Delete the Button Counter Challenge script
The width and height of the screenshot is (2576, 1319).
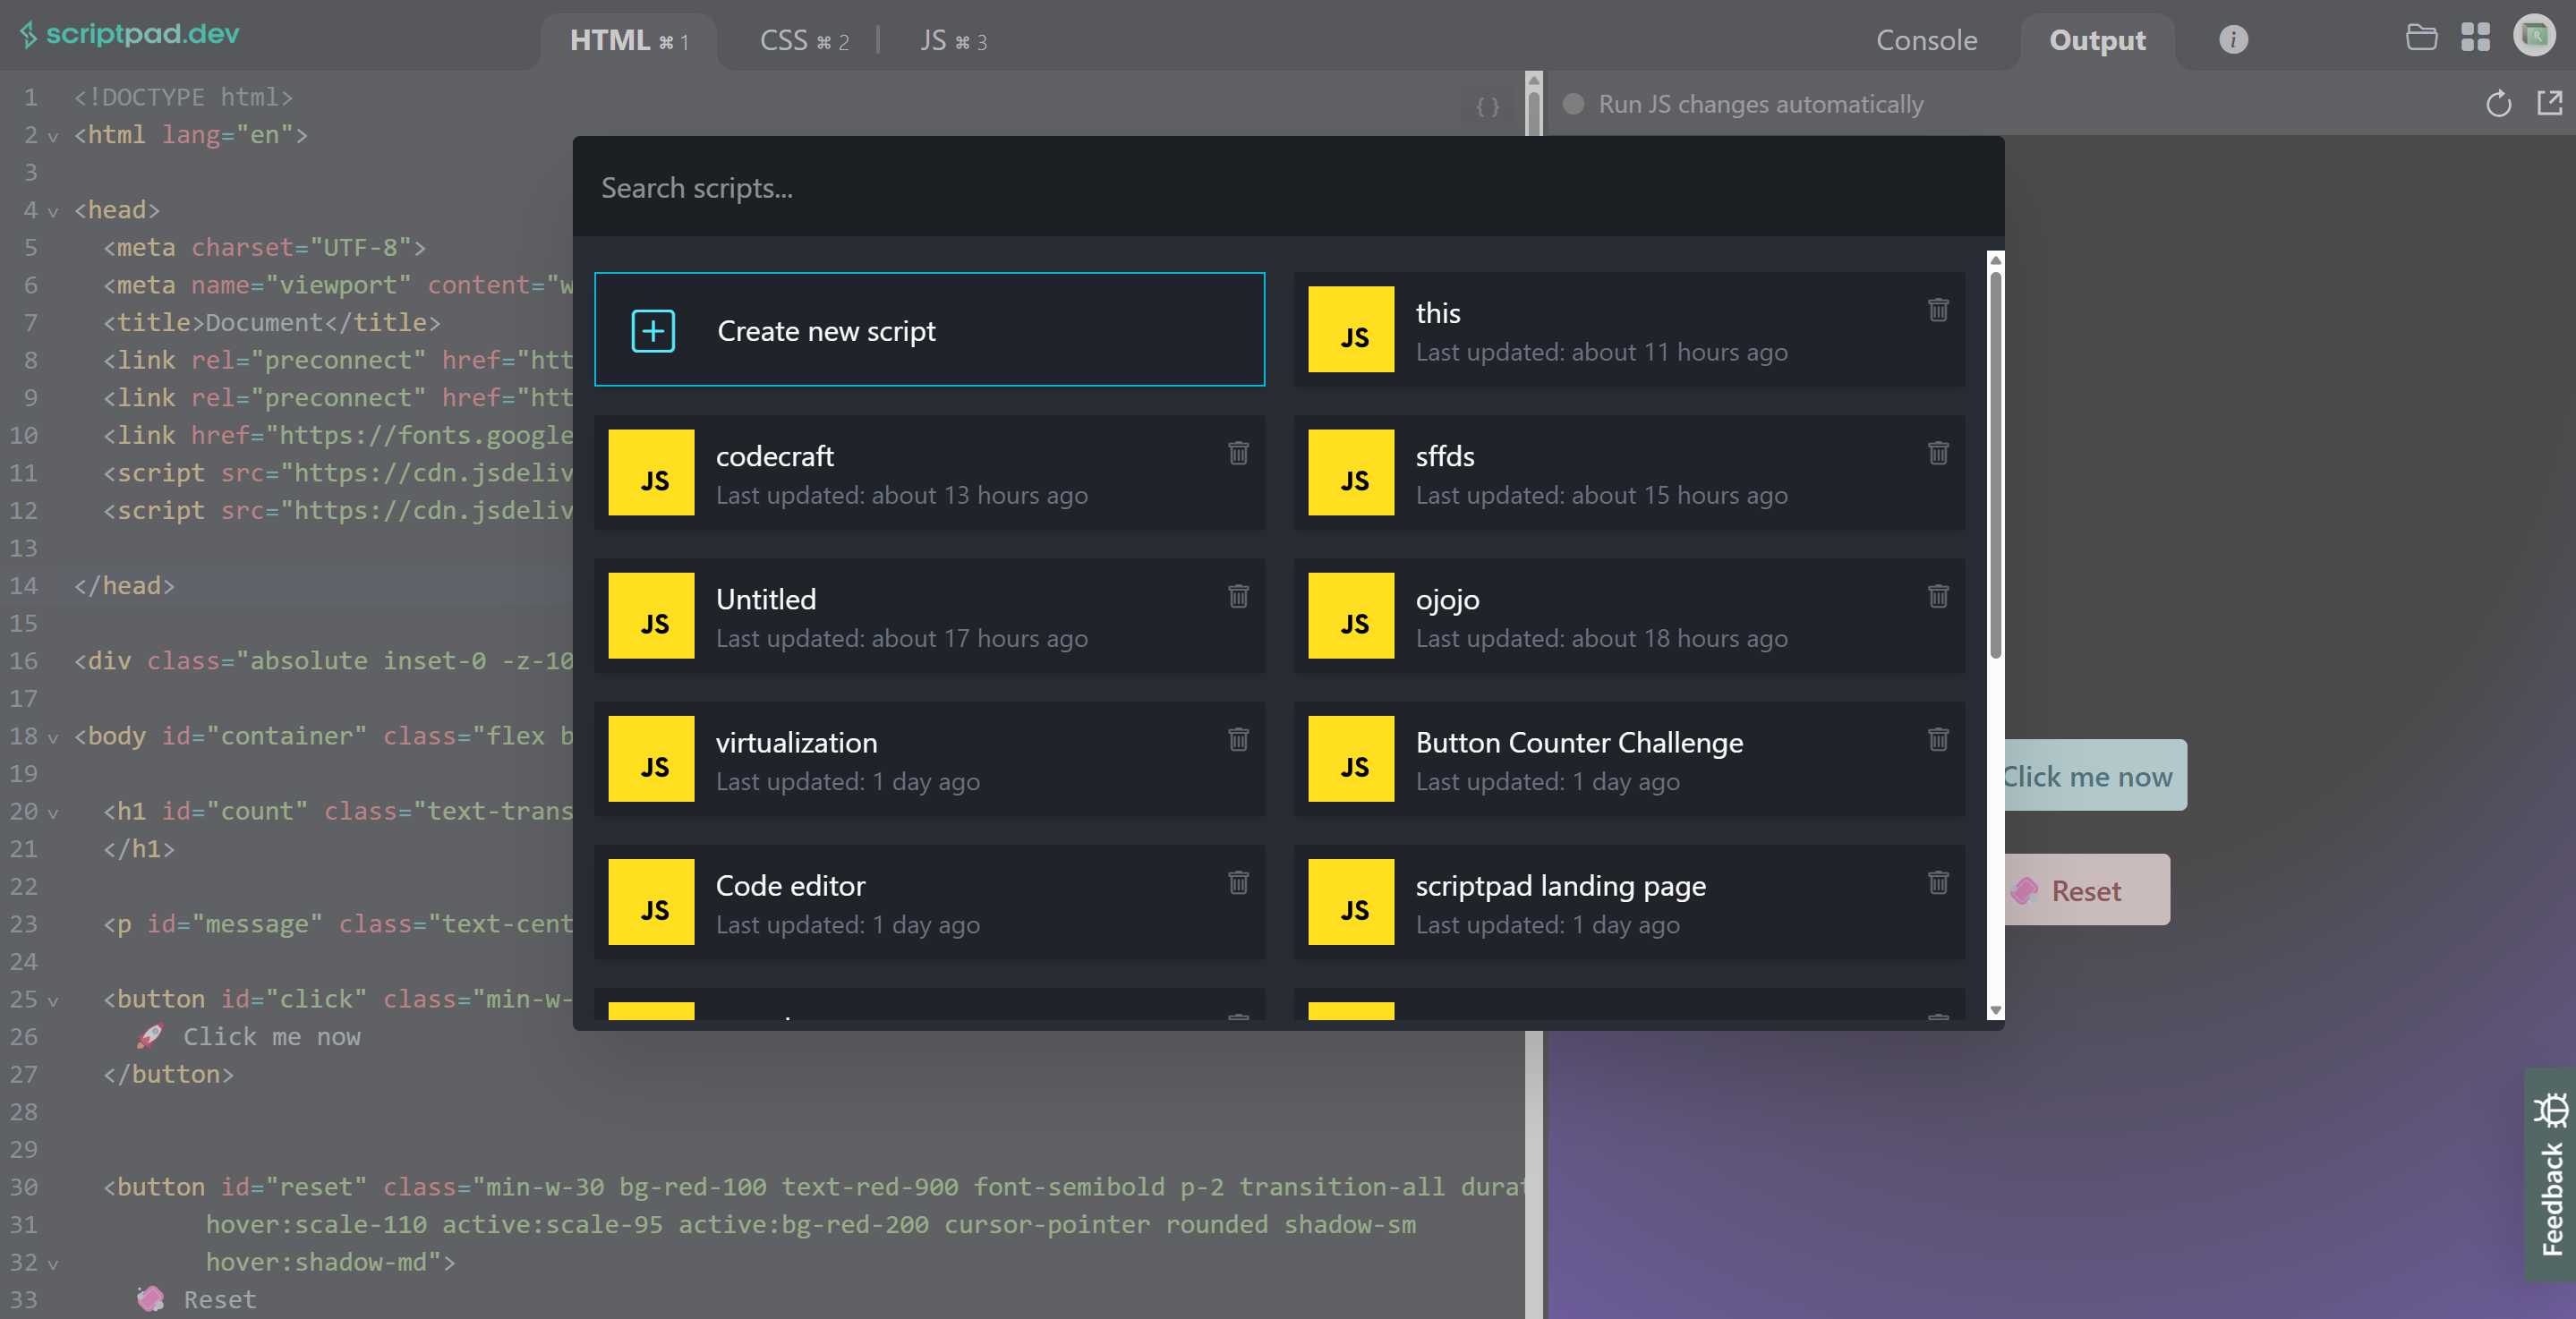pyautogui.click(x=1938, y=739)
